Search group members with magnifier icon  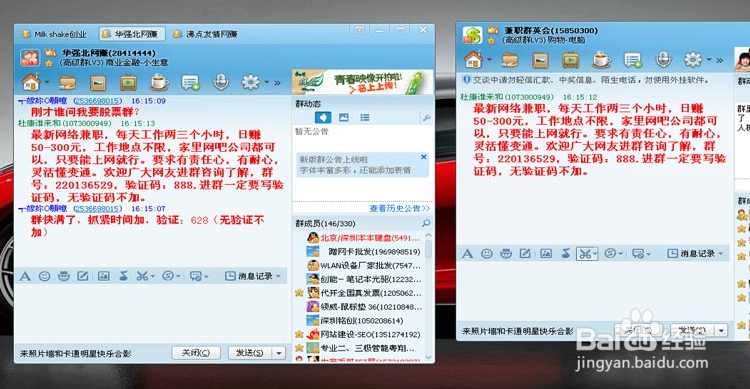[x=426, y=223]
